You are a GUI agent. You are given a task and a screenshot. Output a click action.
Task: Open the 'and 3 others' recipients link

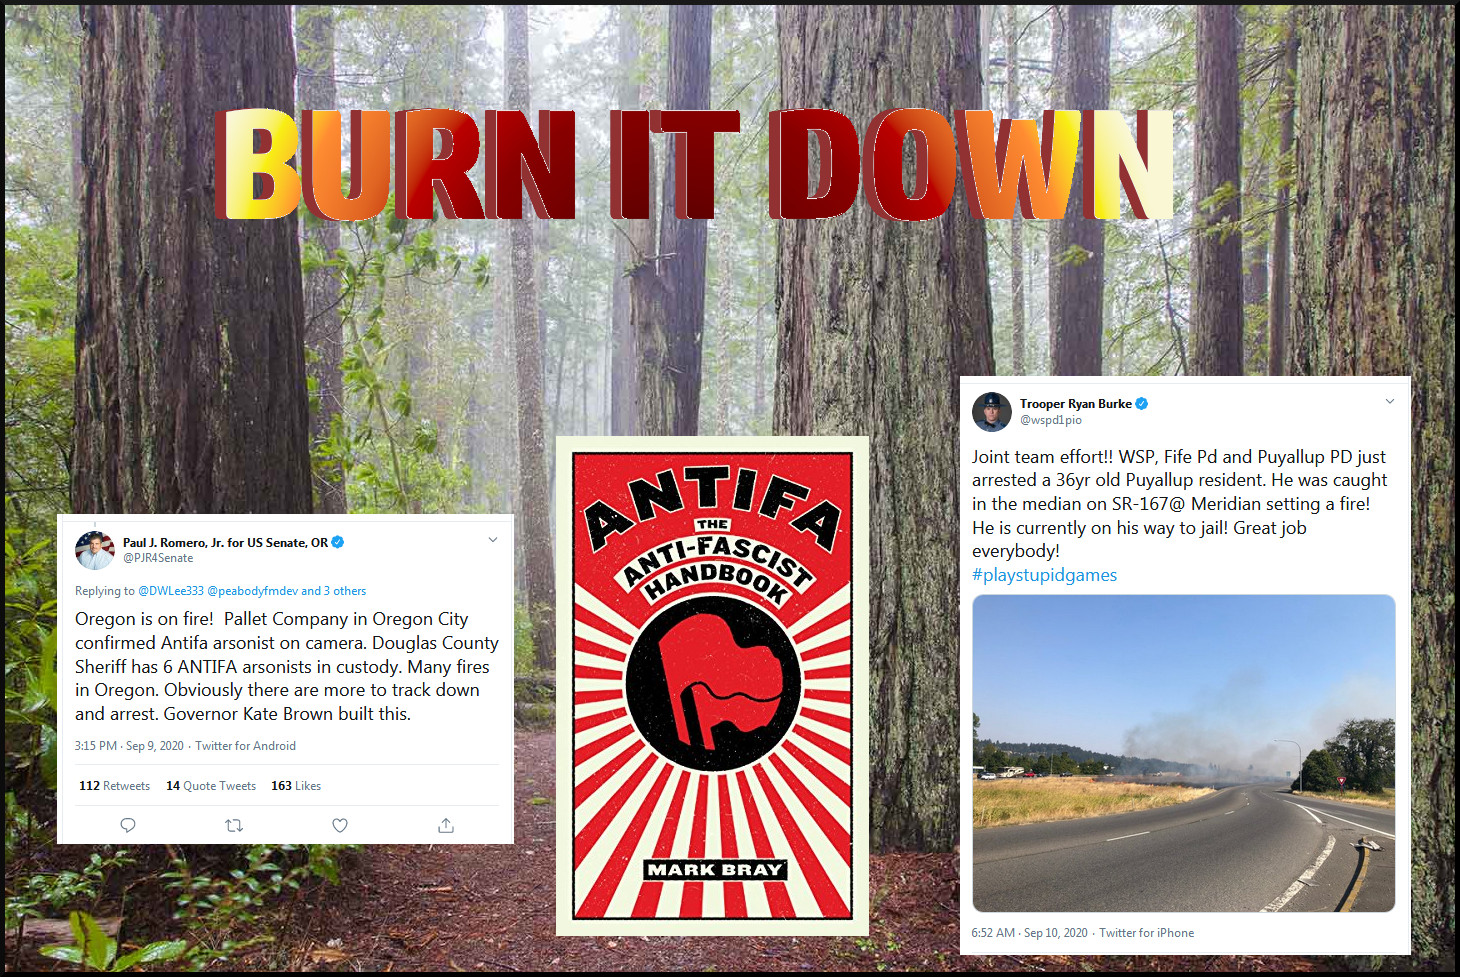pyautogui.click(x=334, y=591)
